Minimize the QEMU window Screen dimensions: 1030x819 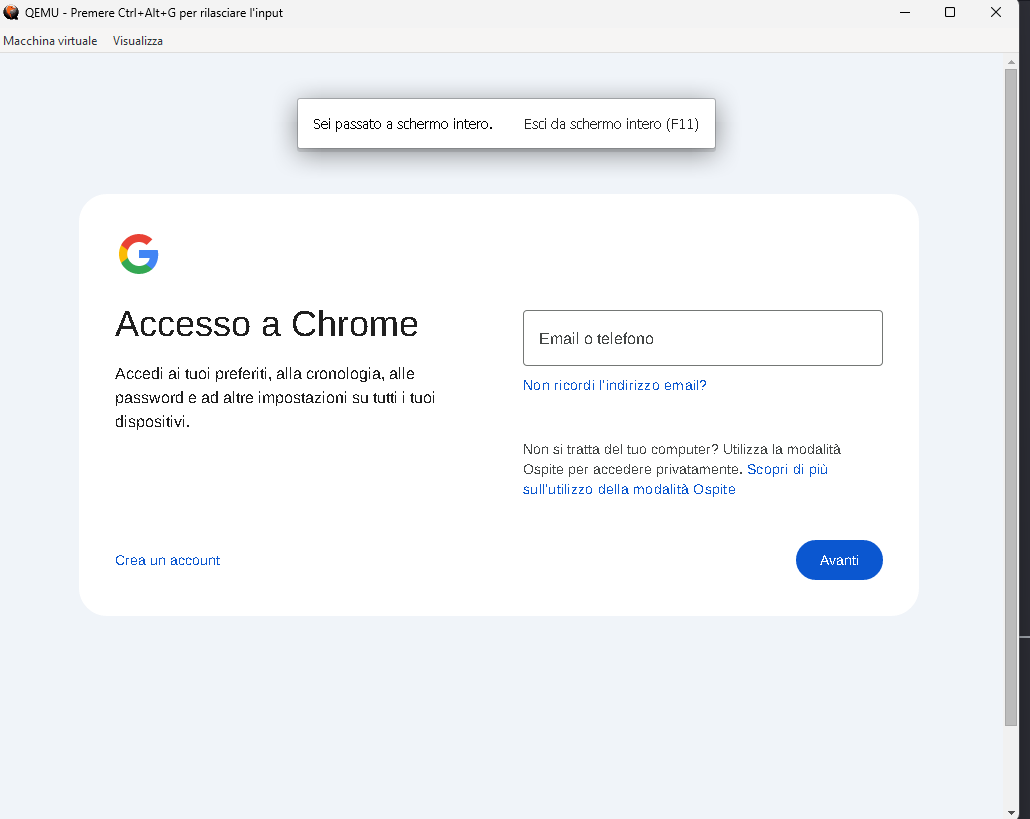pyautogui.click(x=905, y=12)
